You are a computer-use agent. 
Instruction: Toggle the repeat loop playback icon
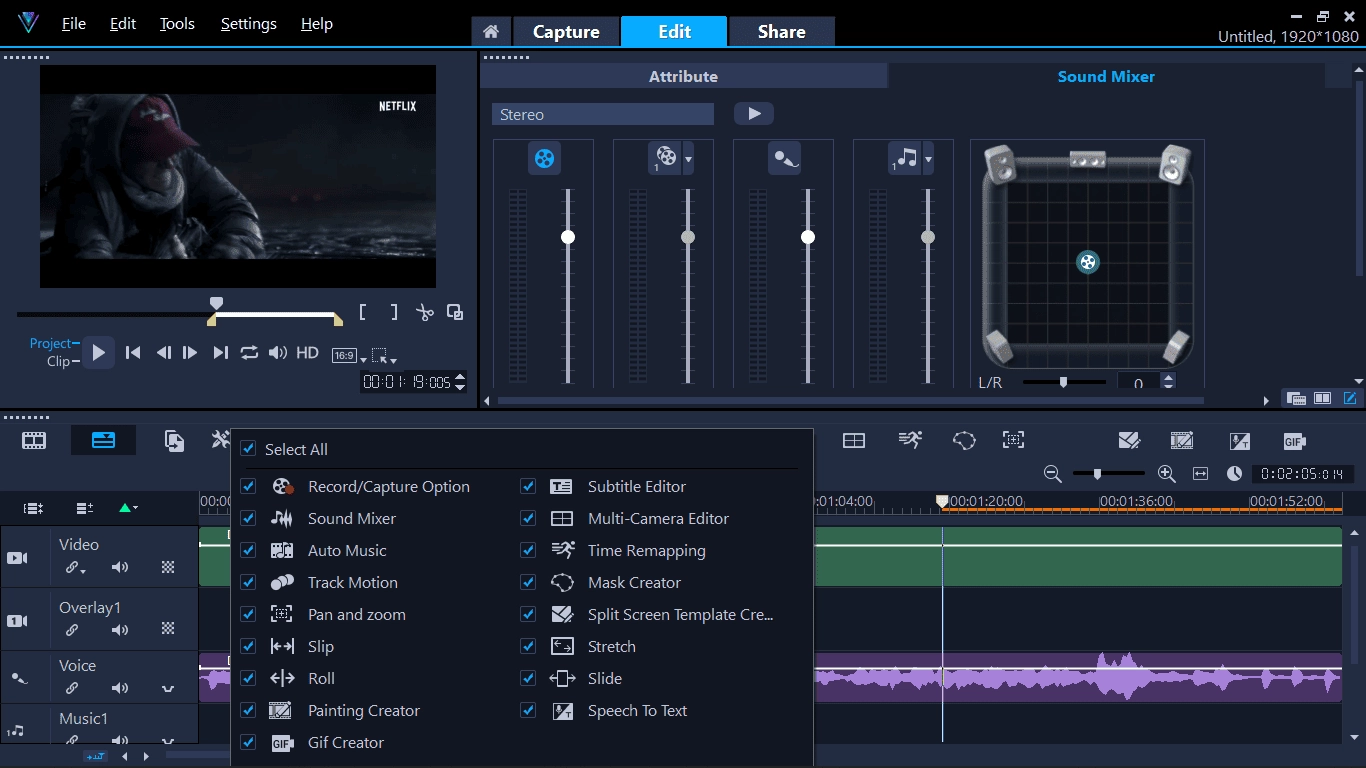pos(249,352)
